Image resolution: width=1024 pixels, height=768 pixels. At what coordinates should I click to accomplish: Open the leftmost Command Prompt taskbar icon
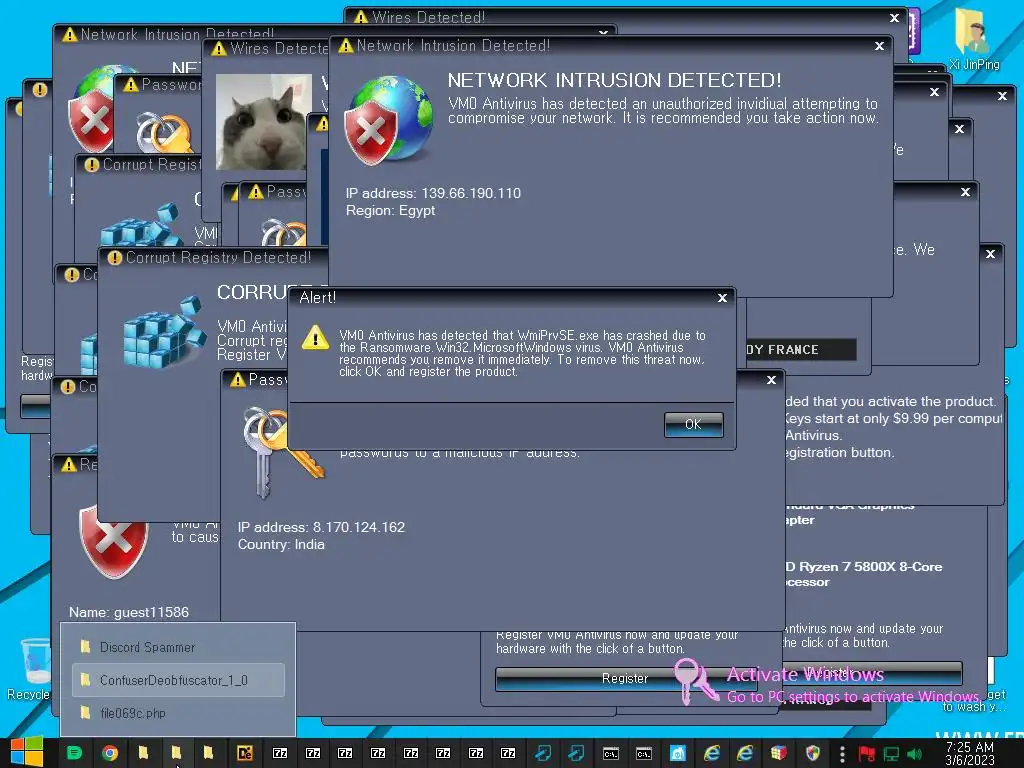[x=611, y=753]
